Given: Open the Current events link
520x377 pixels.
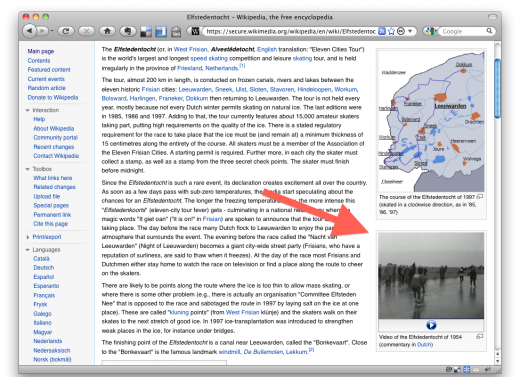Looking at the screenshot, I should click(46, 79).
